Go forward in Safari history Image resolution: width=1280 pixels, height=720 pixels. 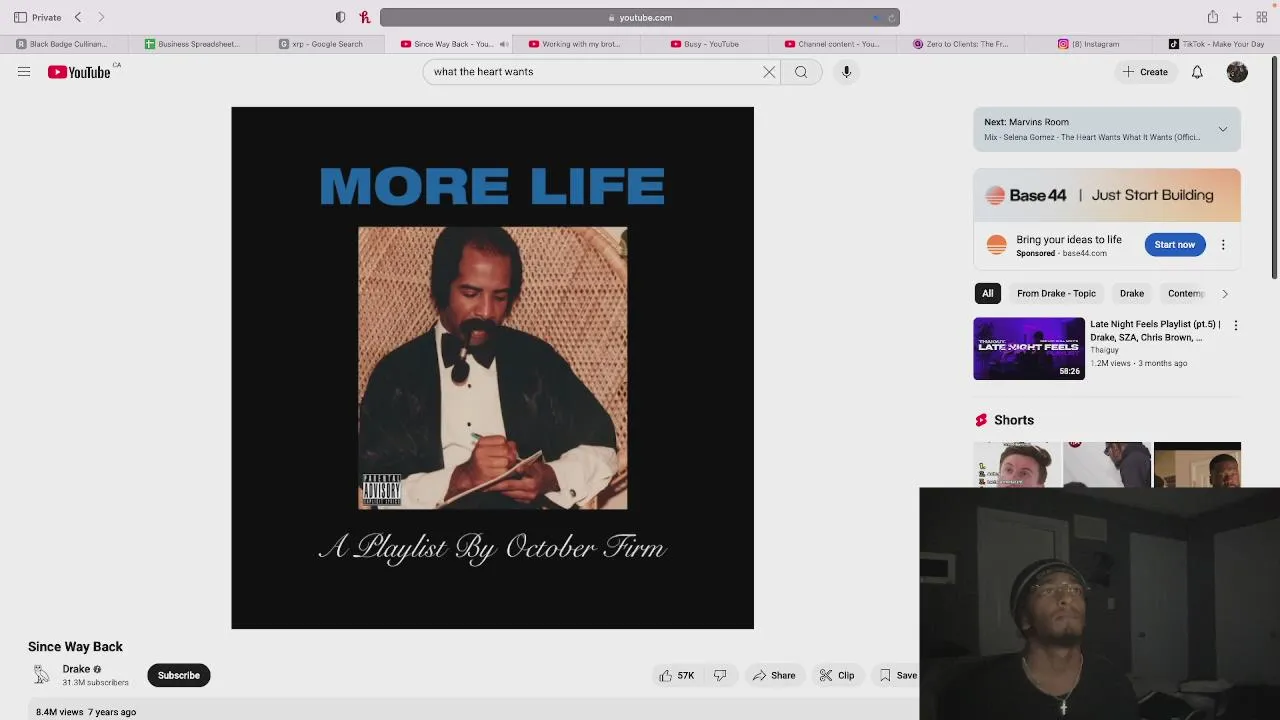pos(101,17)
